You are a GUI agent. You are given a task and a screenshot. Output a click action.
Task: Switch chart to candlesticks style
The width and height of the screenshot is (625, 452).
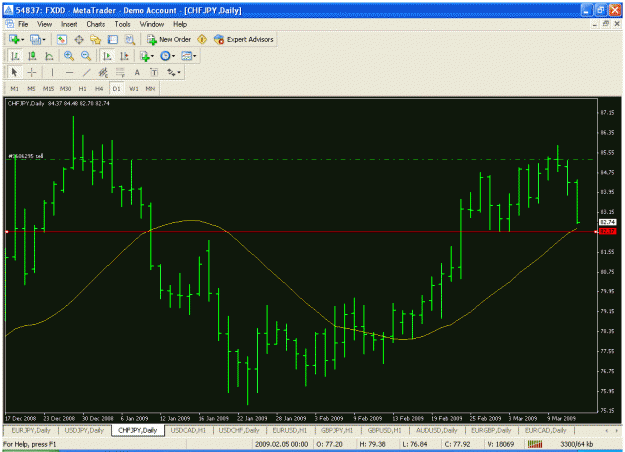32,56
